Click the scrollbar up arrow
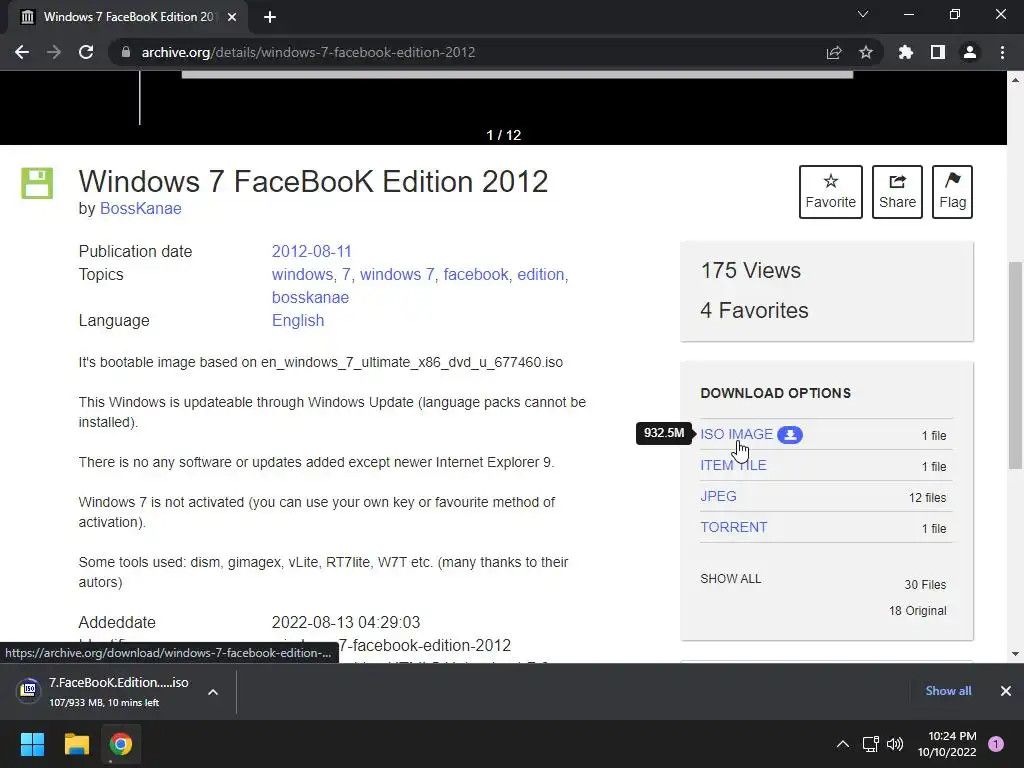 click(x=1015, y=80)
